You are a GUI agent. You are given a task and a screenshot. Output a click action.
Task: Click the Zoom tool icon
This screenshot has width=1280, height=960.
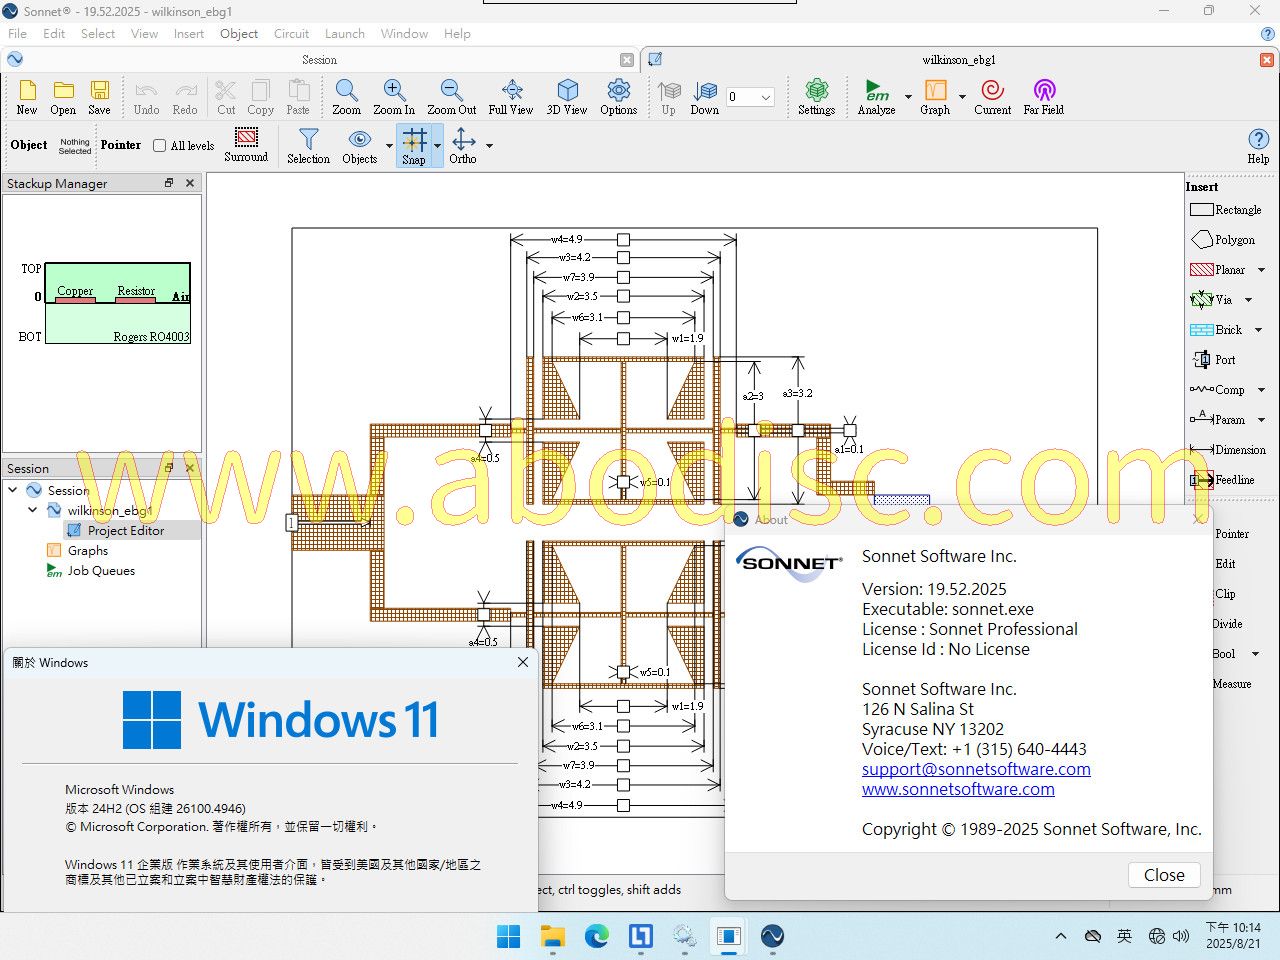point(347,97)
